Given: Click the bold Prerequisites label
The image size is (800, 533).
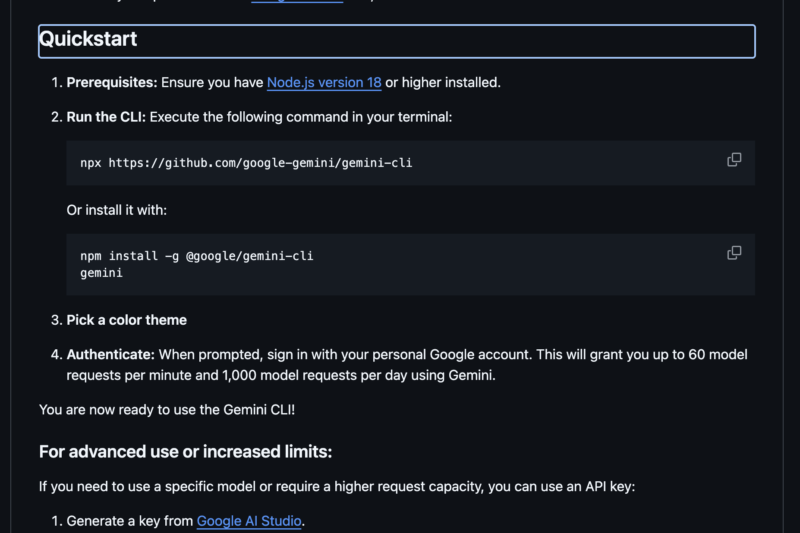Looking at the screenshot, I should coord(112,83).
